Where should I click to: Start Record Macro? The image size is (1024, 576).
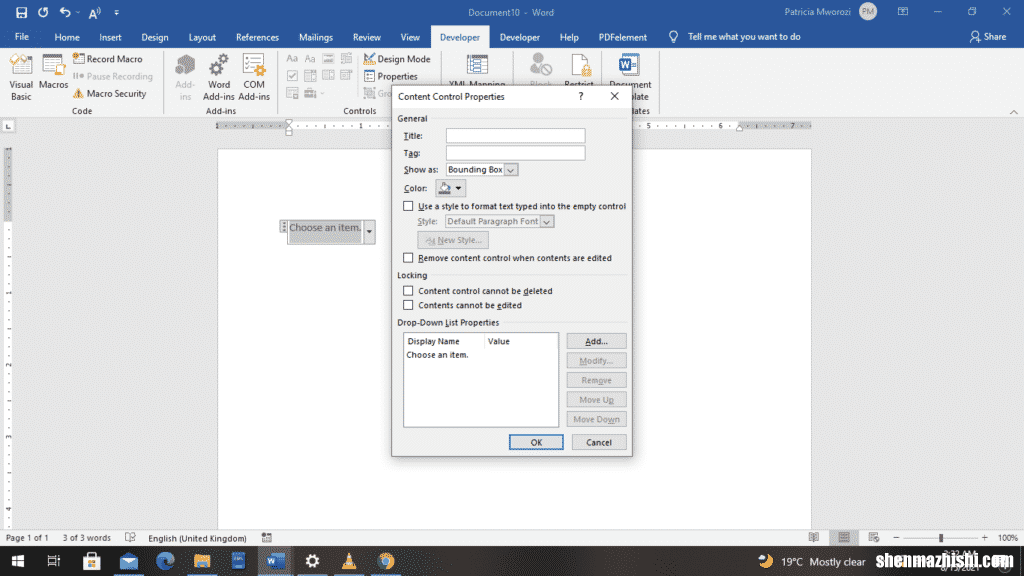pyautogui.click(x=108, y=59)
